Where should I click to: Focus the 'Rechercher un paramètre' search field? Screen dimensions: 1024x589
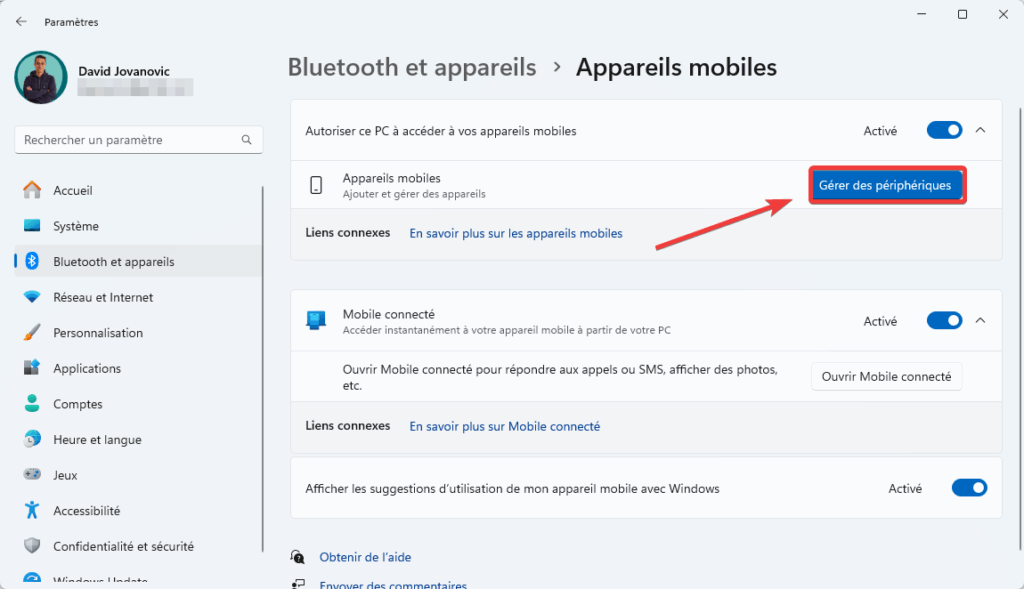click(x=138, y=140)
